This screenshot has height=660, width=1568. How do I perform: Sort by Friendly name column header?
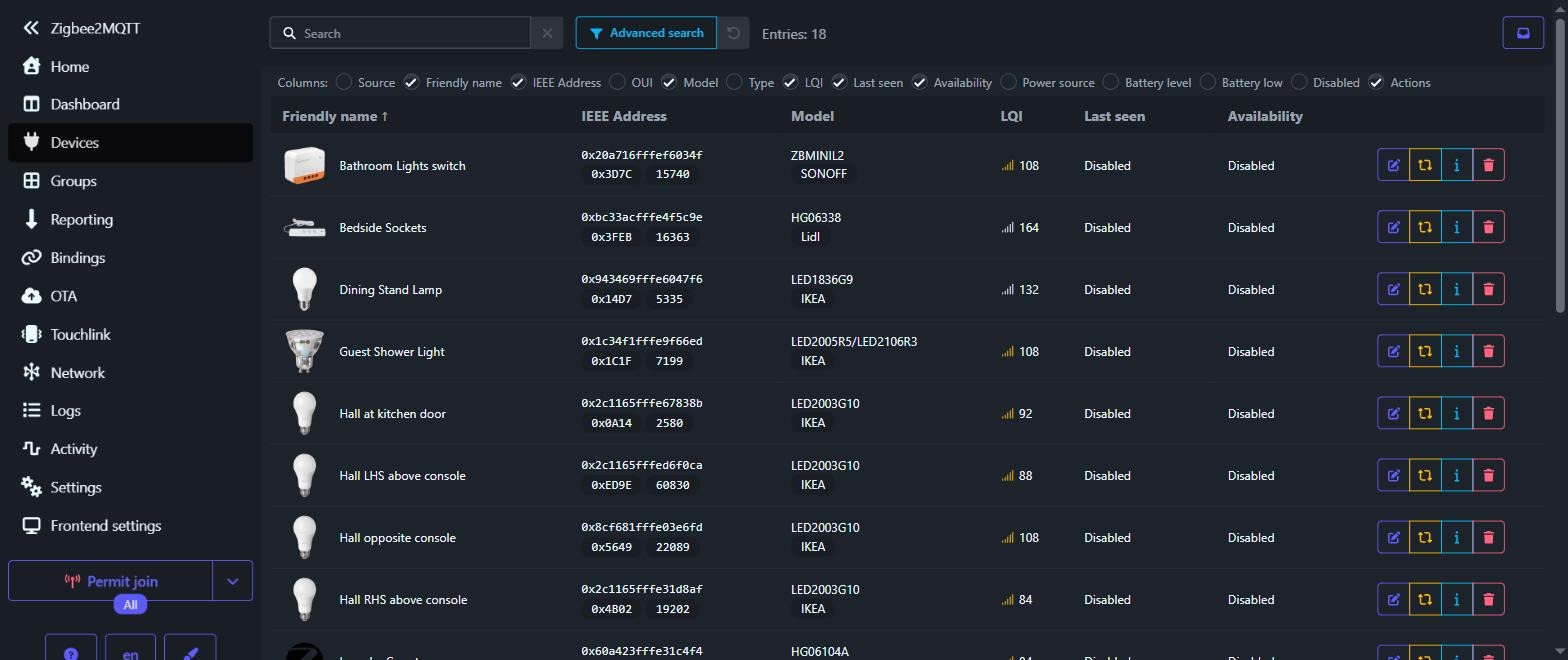pyautogui.click(x=335, y=116)
